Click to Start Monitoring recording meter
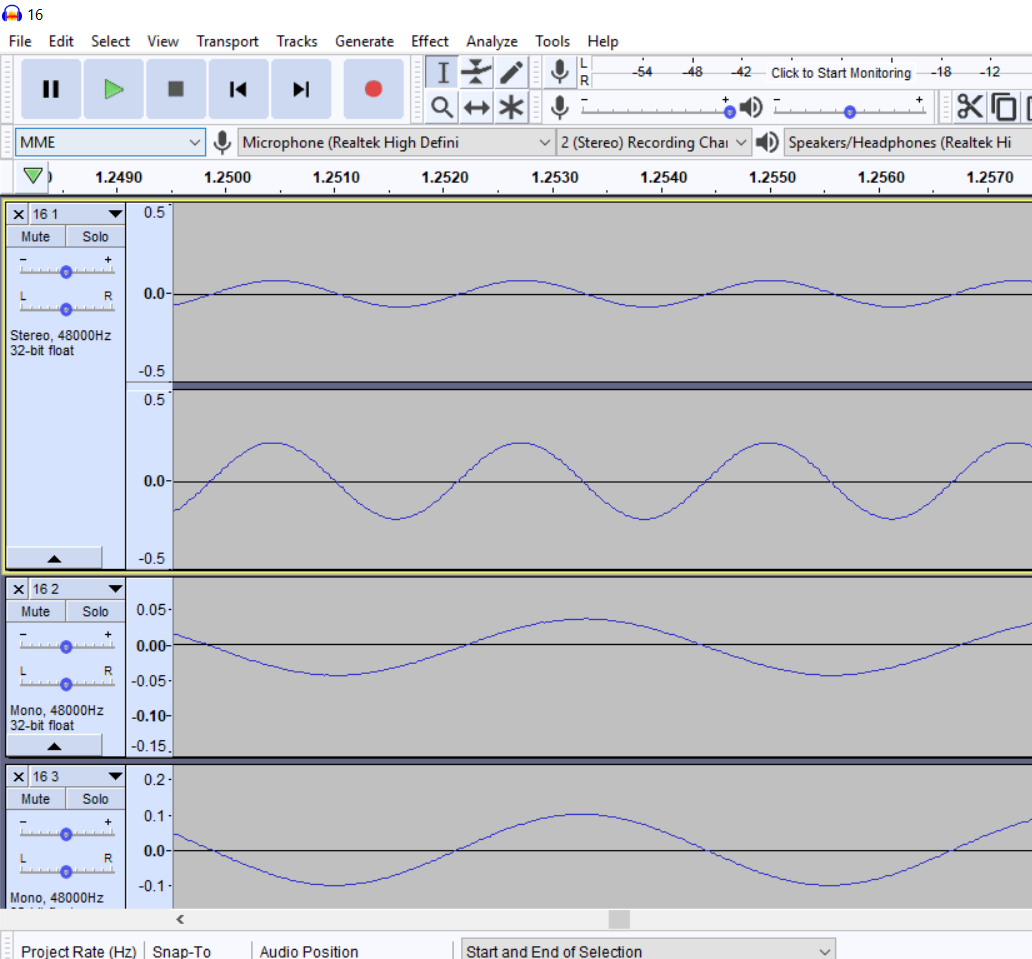Screen dimensions: 1032x959 click(840, 72)
